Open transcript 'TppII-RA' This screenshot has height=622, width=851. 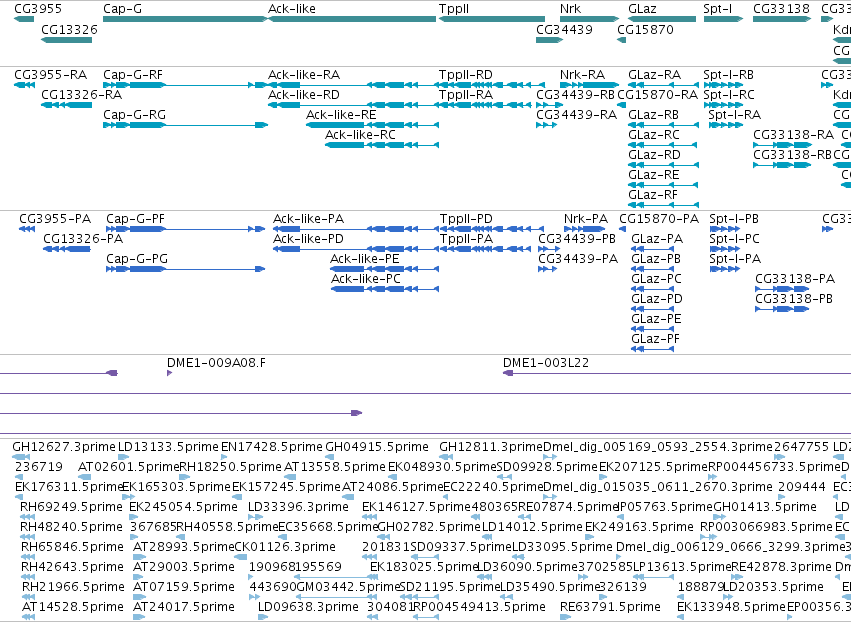[x=466, y=95]
